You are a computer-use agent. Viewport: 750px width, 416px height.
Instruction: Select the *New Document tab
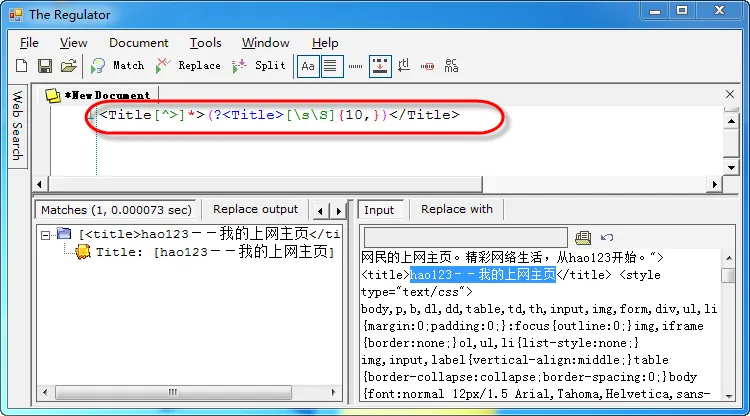tap(100, 95)
